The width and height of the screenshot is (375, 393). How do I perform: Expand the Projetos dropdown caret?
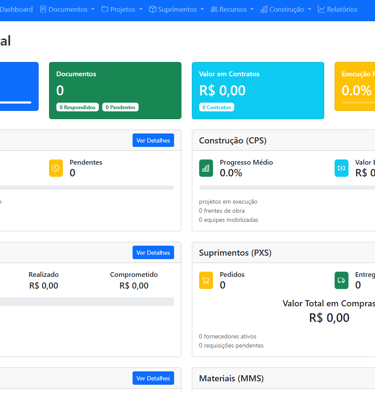[141, 9]
